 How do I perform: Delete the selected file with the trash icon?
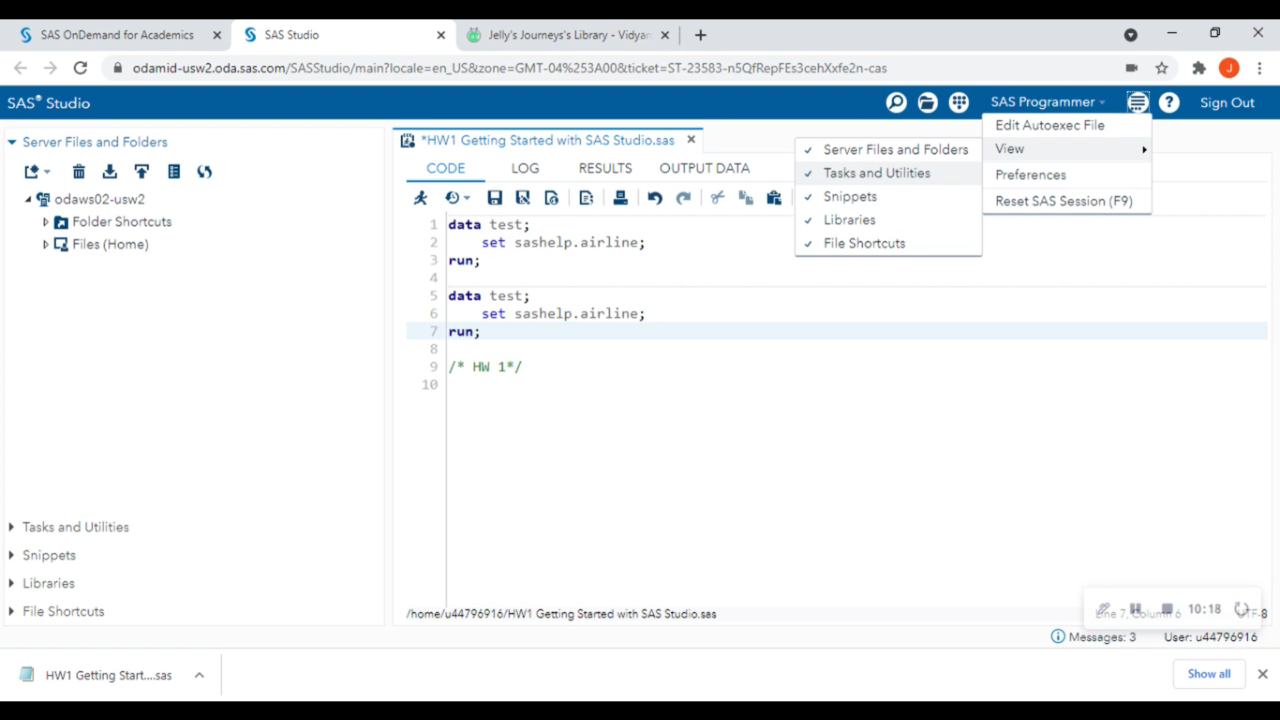point(79,172)
